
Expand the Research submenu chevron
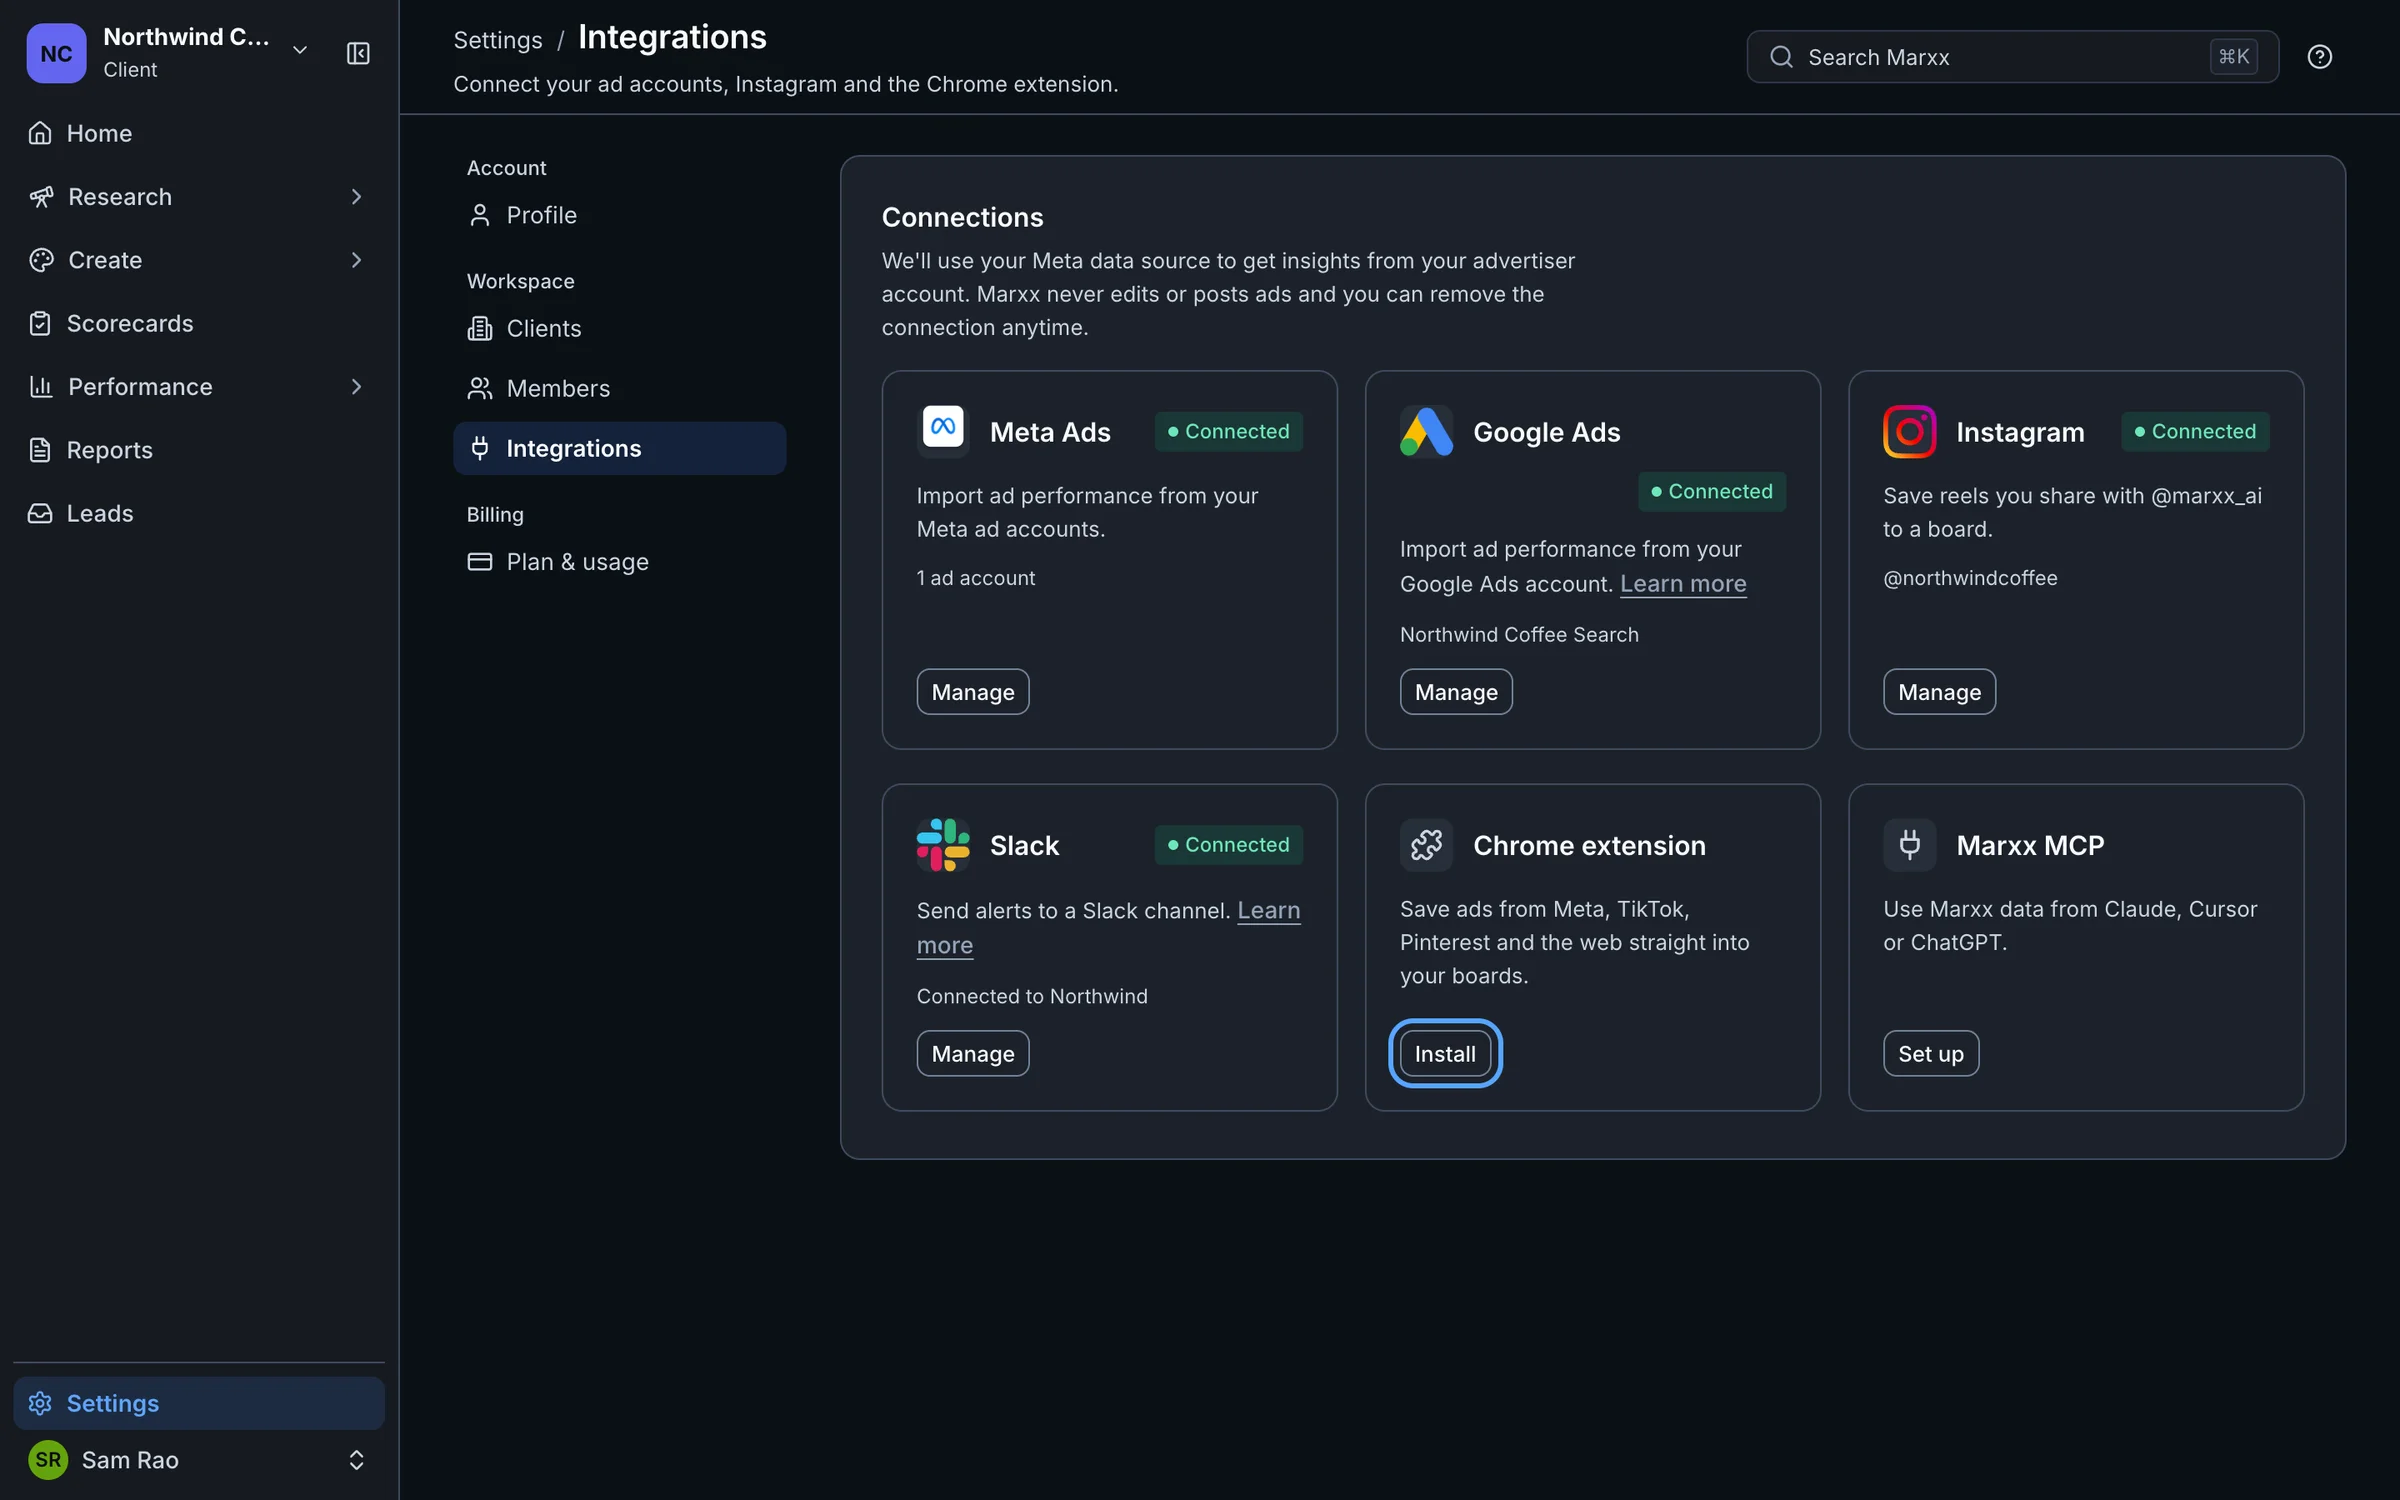[356, 197]
